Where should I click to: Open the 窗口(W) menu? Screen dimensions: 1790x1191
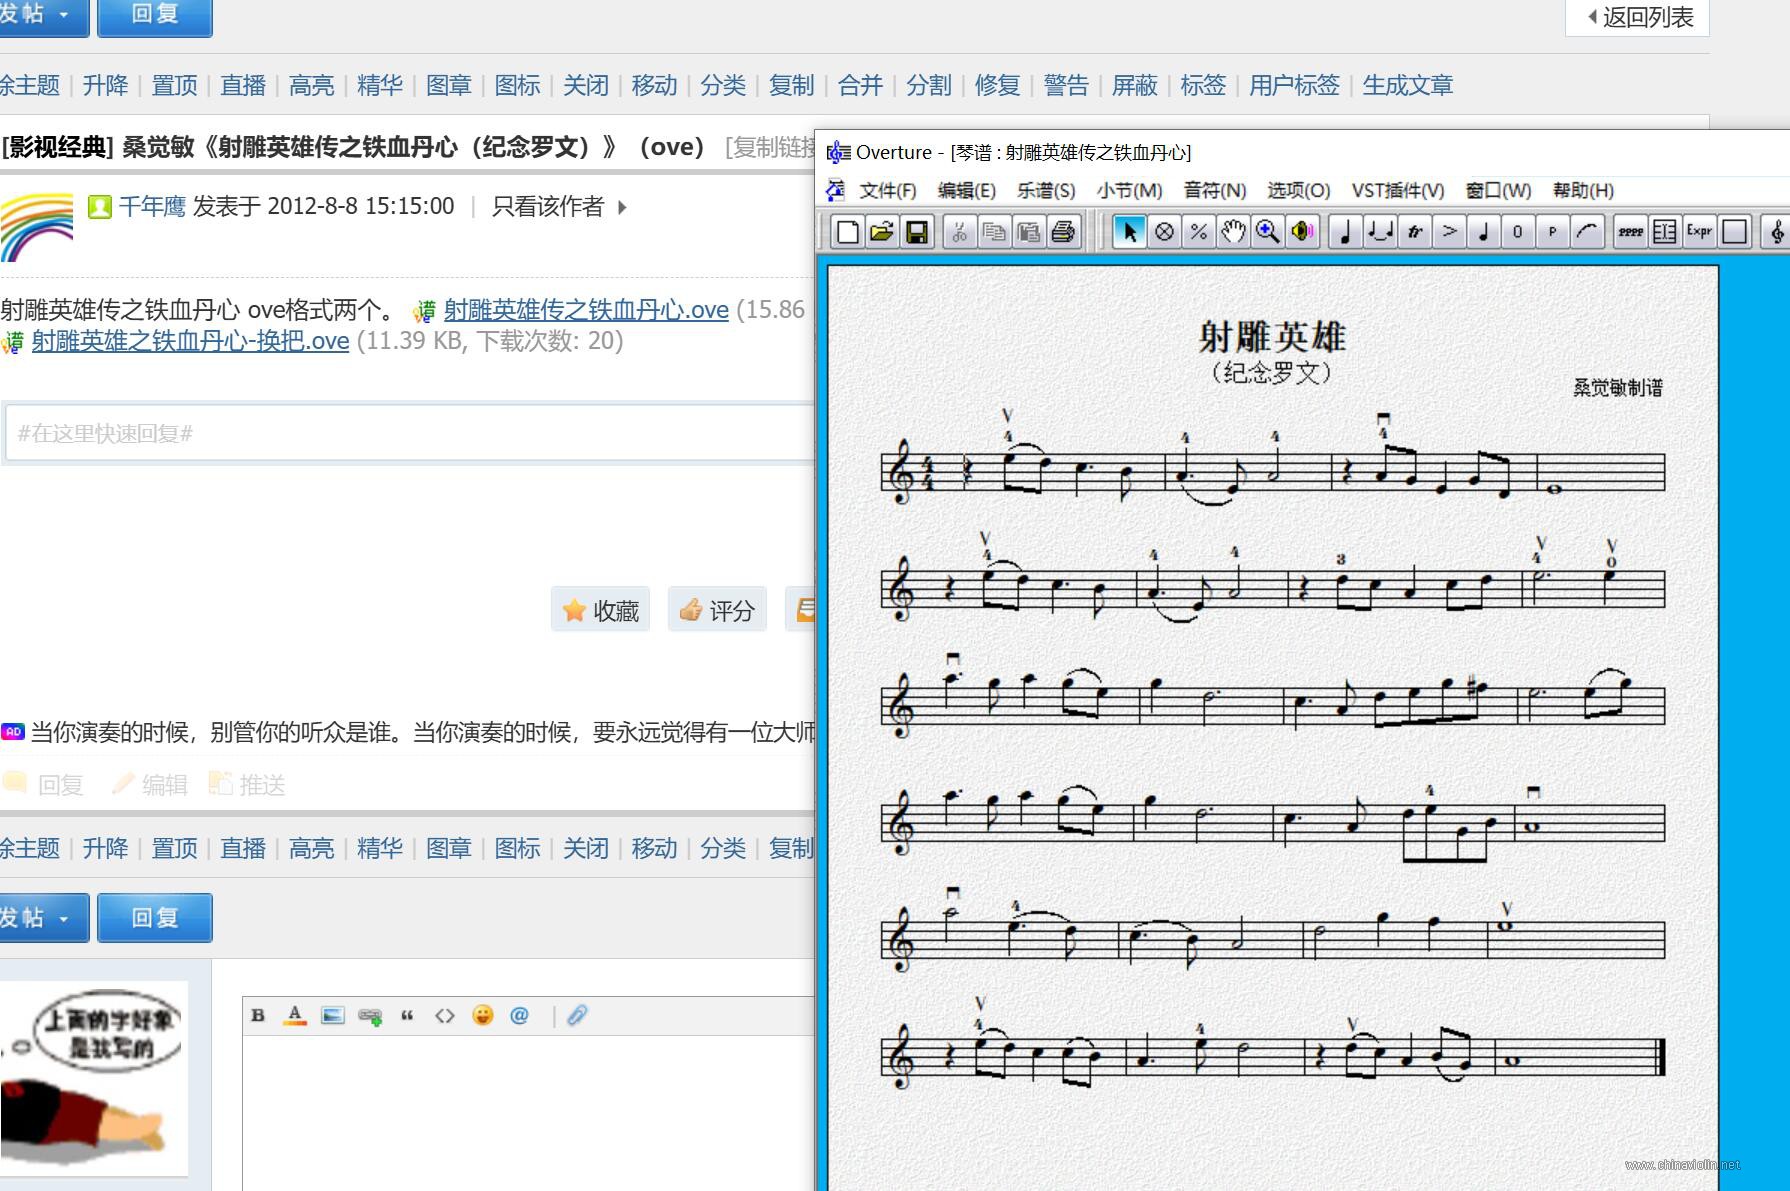click(1498, 190)
